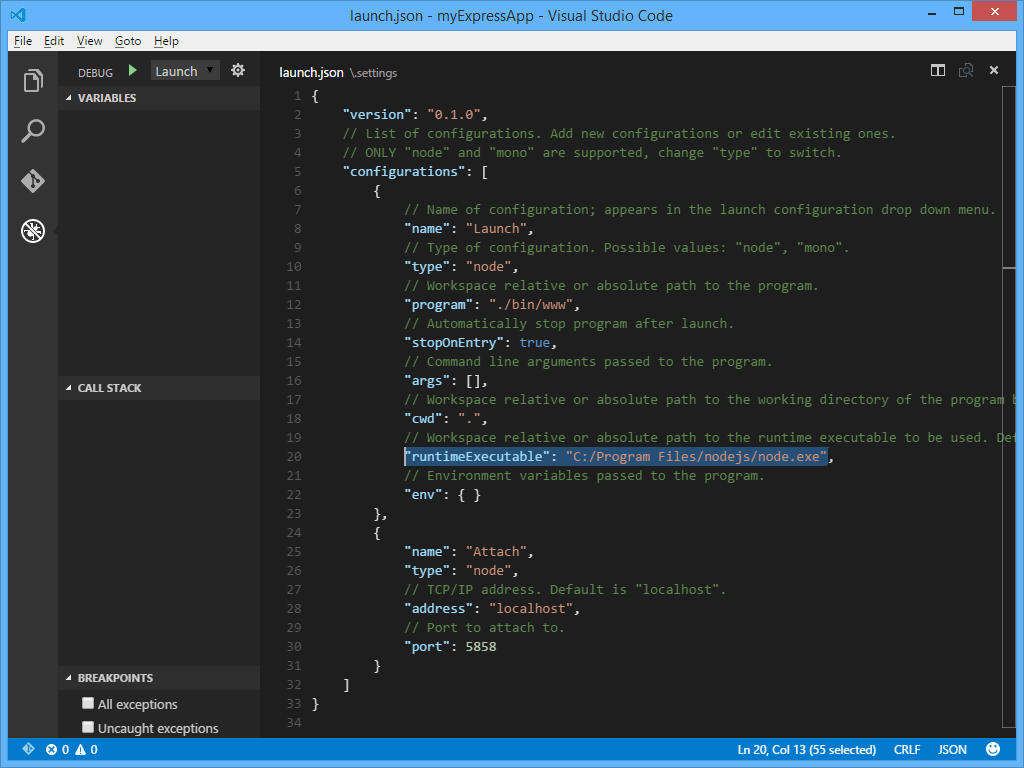This screenshot has width=1024, height=768.
Task: Click the smiley feedback icon
Action: (x=993, y=749)
